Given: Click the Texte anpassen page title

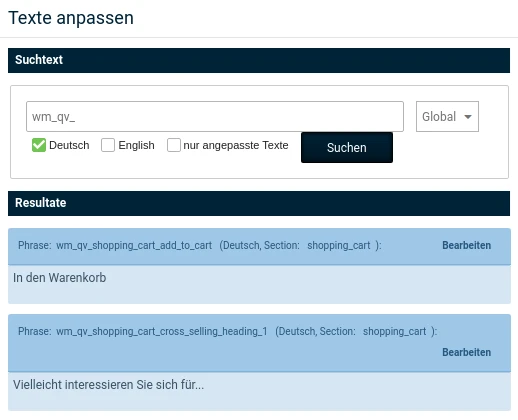Looking at the screenshot, I should coord(71,18).
